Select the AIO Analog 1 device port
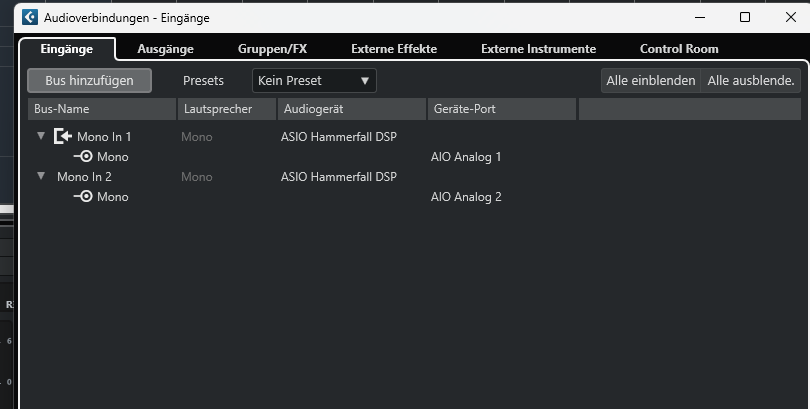 (466, 157)
